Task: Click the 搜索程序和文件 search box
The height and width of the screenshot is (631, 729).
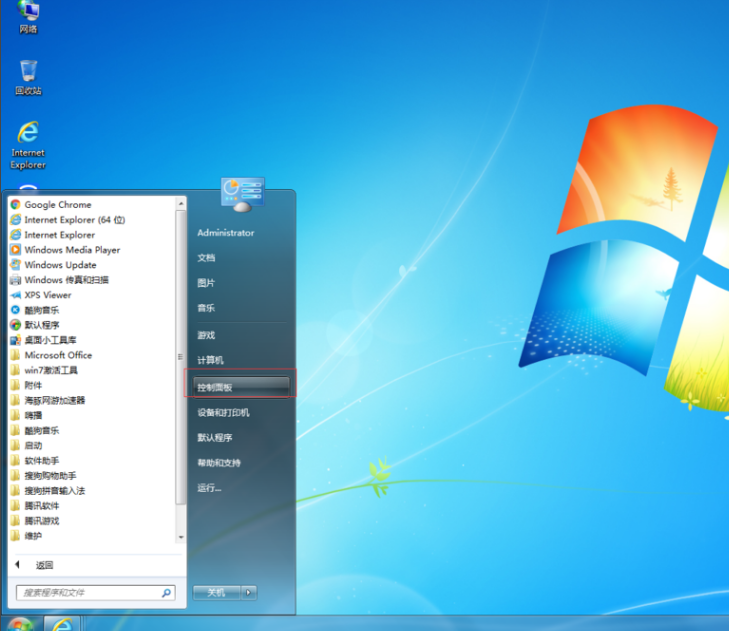Action: click(x=90, y=592)
